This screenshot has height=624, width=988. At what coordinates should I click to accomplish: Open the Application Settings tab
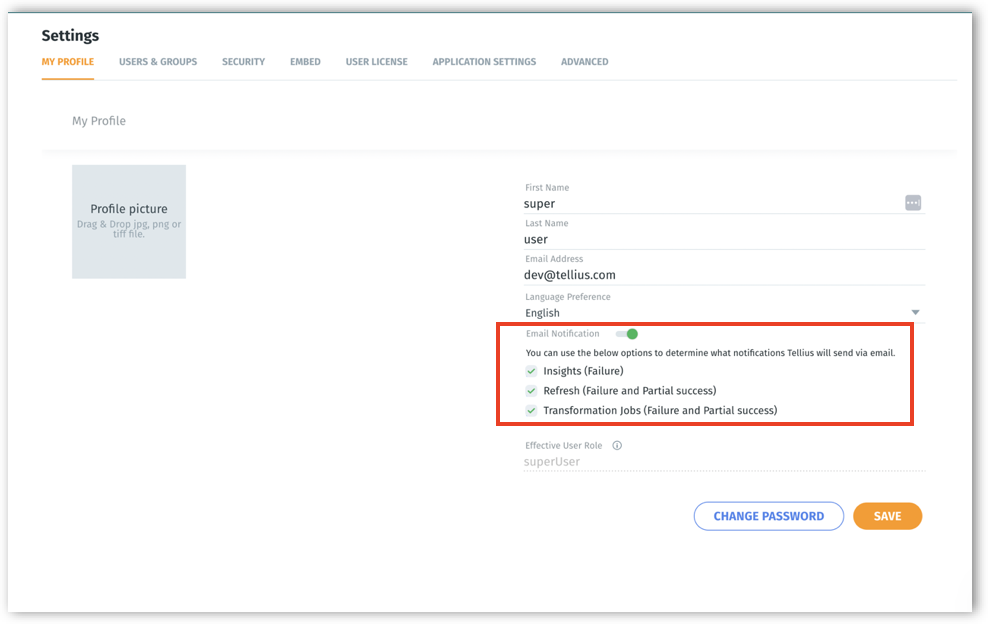[484, 62]
